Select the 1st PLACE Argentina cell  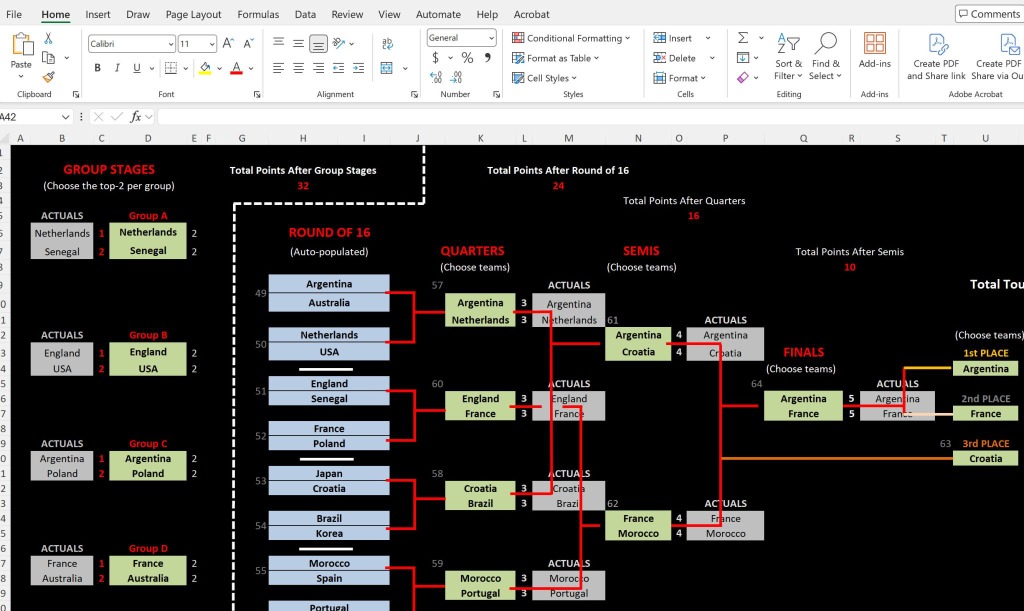985,369
